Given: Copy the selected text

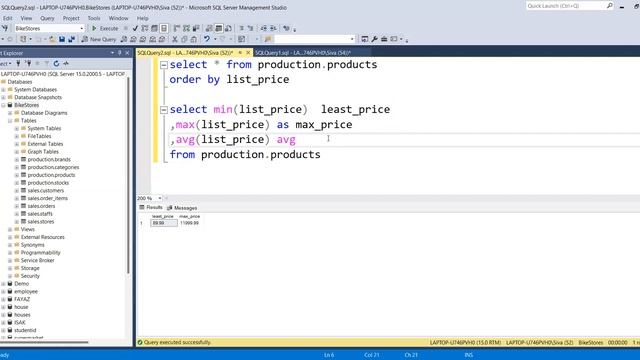Looking at the screenshot, I should (184, 39).
